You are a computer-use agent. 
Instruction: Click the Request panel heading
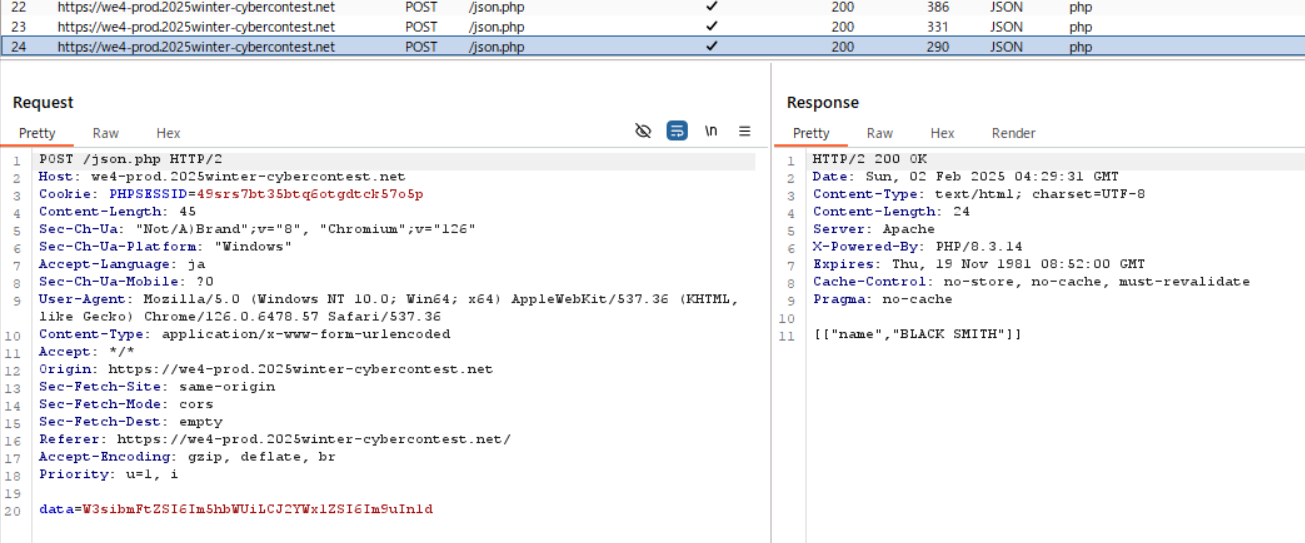tap(43, 102)
